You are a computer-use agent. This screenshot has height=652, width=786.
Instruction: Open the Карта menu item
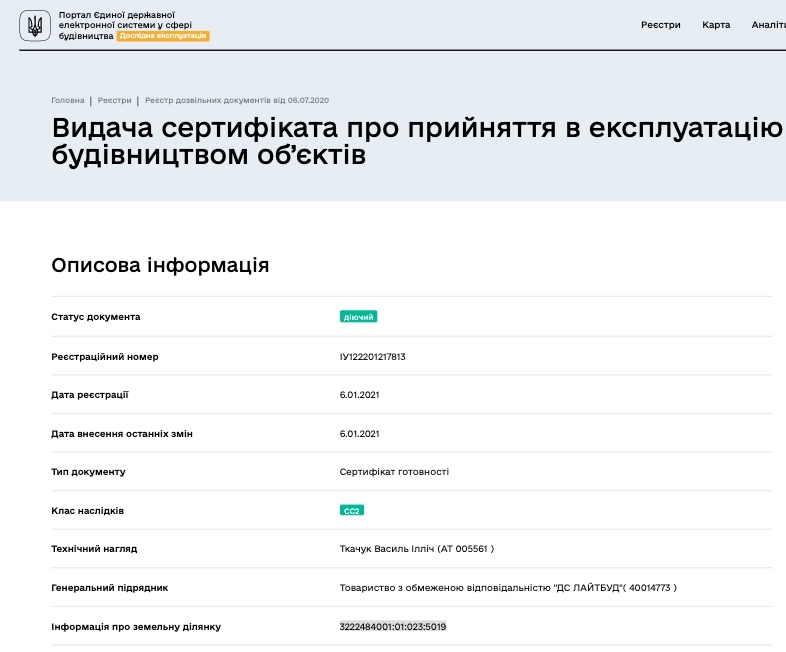716,25
